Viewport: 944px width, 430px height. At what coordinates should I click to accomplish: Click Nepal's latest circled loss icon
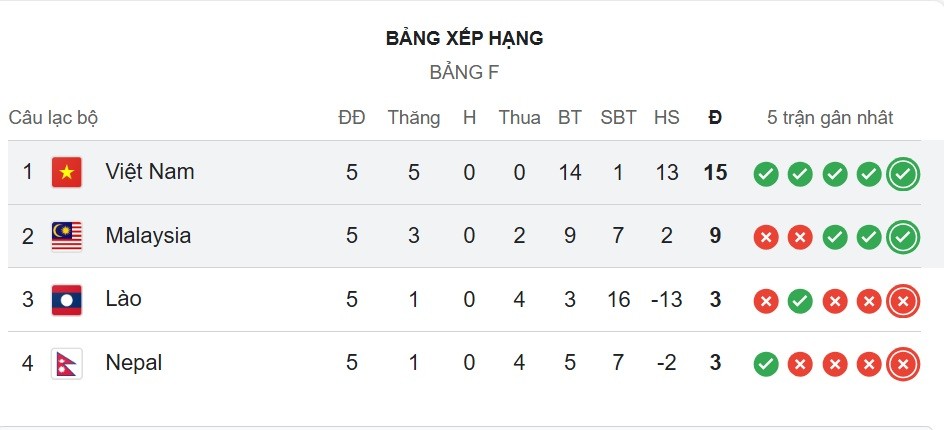point(903,365)
